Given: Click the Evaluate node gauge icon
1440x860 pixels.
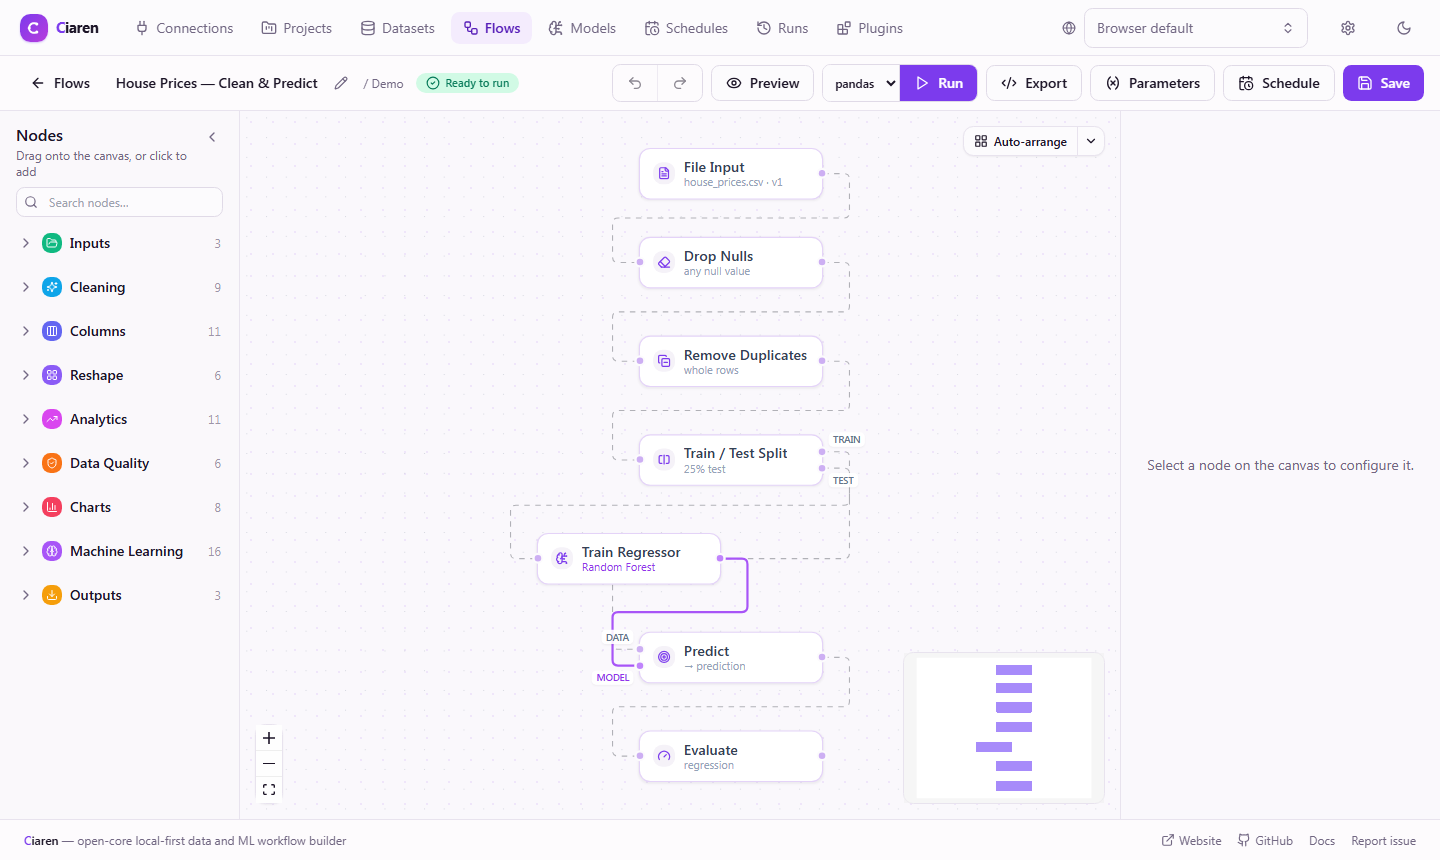Looking at the screenshot, I should pyautogui.click(x=664, y=756).
